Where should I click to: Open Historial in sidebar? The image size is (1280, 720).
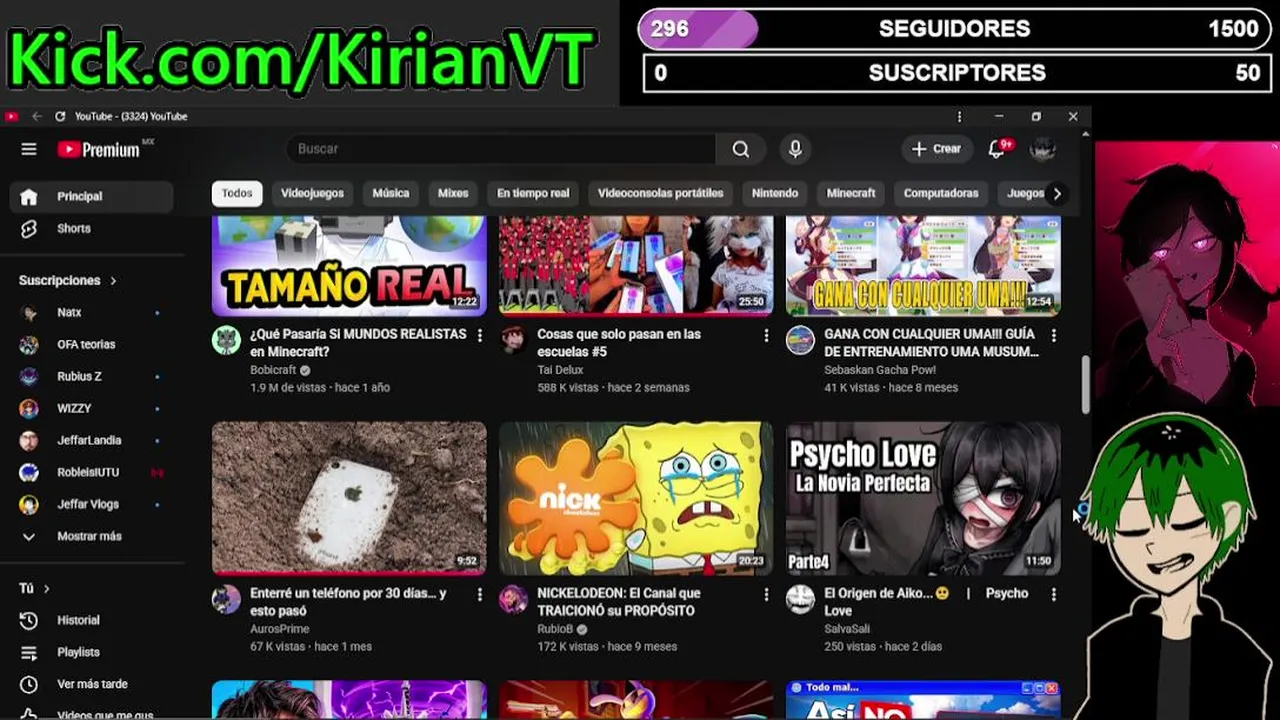[92, 620]
